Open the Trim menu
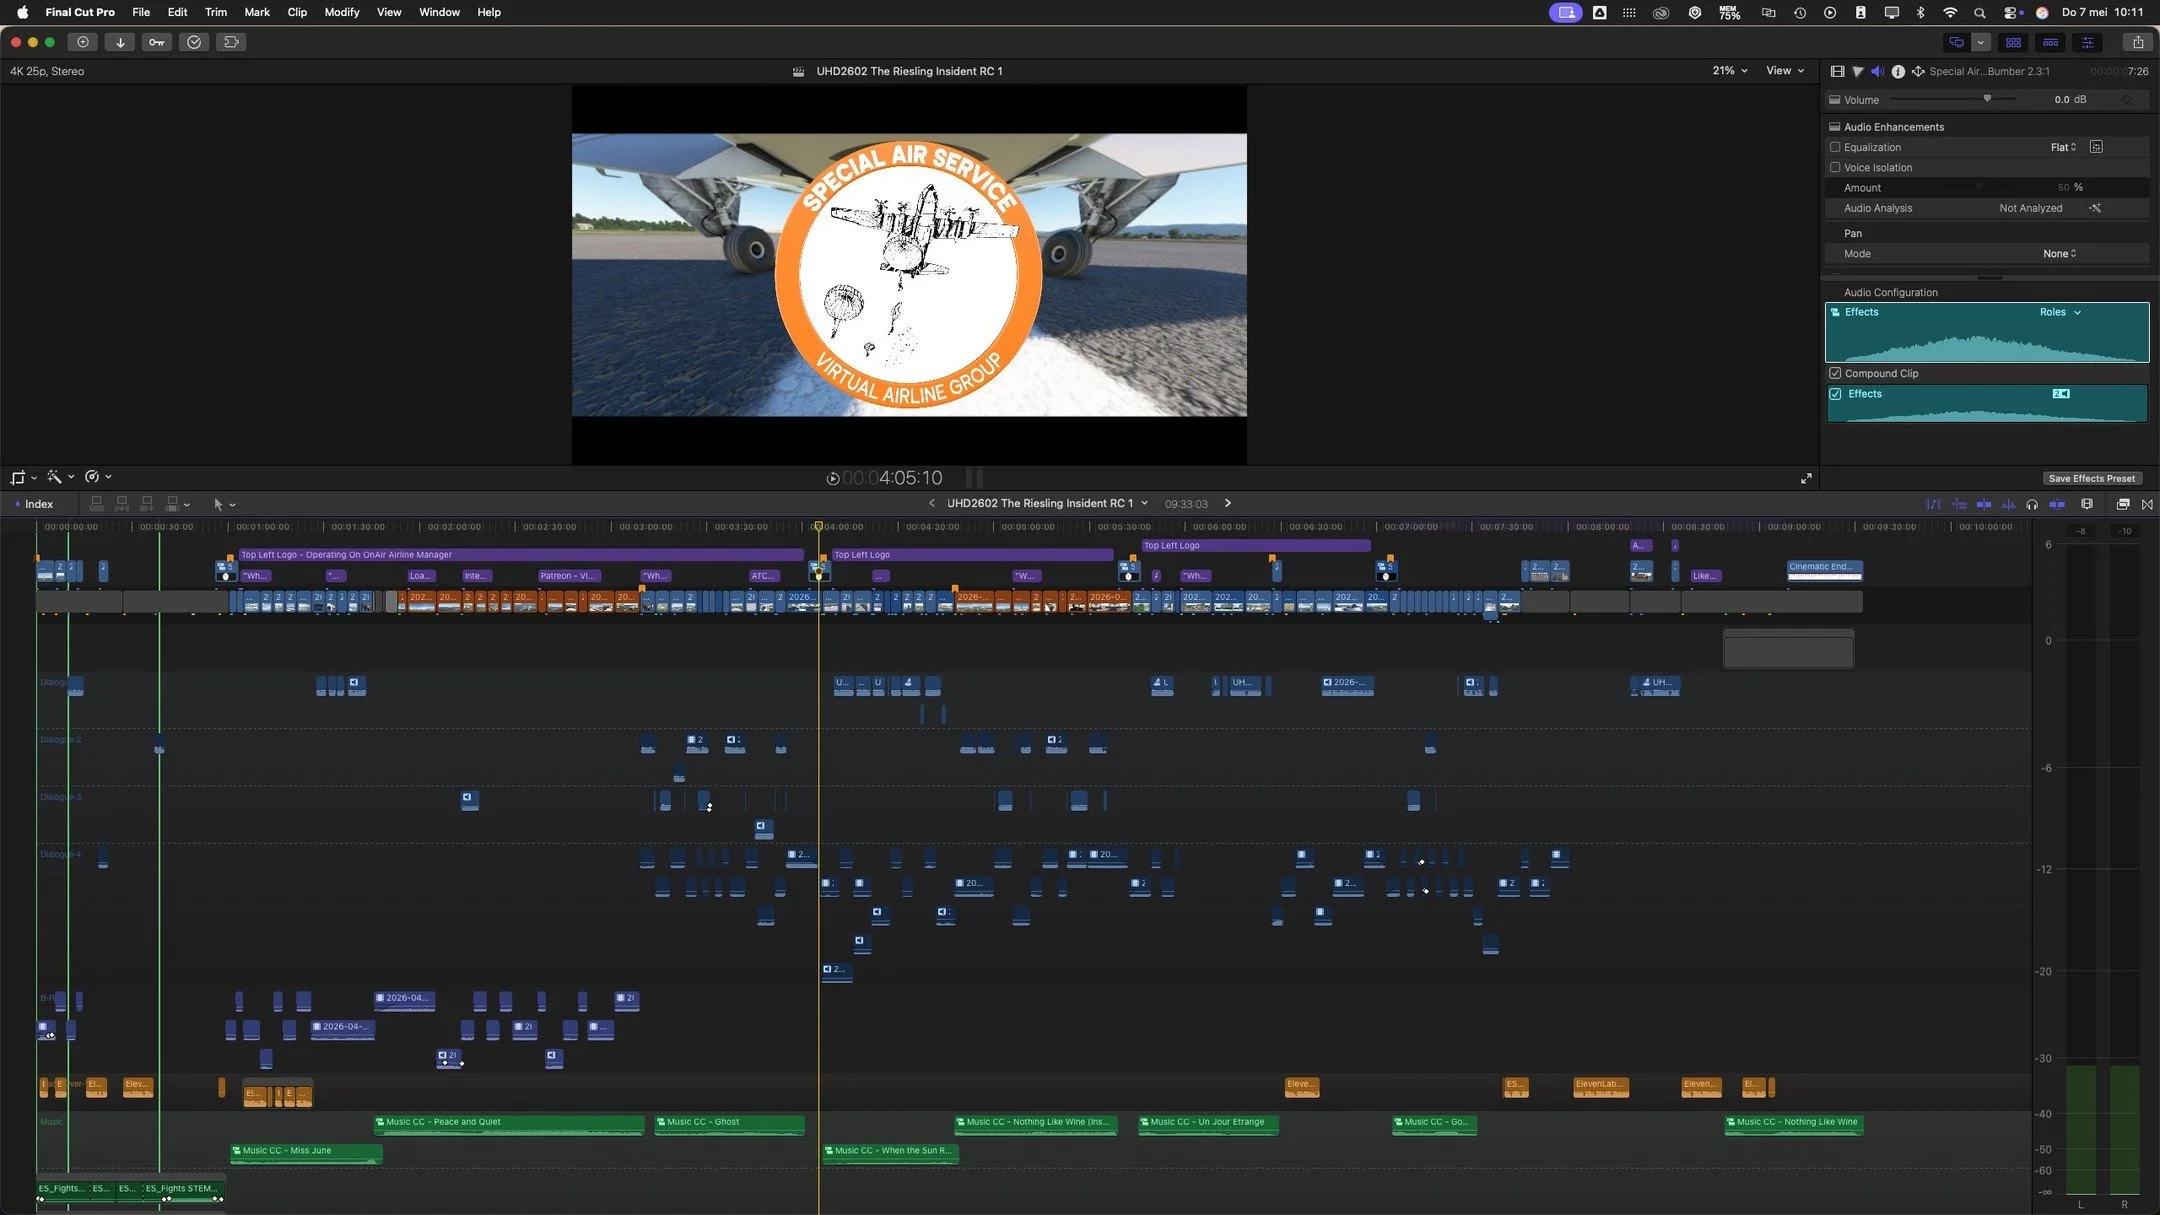Viewport: 2160px width, 1215px height. pyautogui.click(x=215, y=12)
